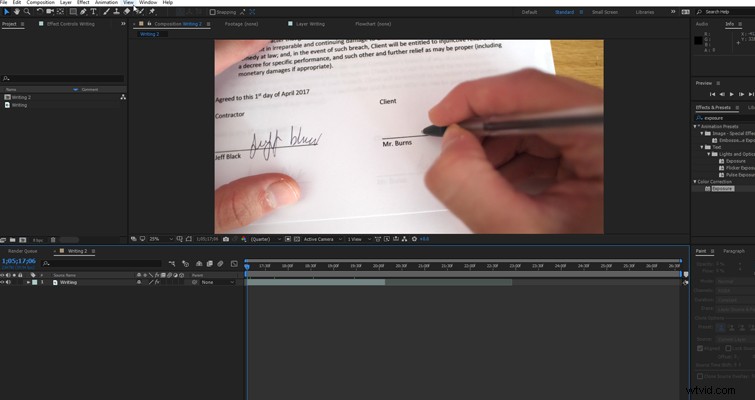Image resolution: width=755 pixels, height=400 pixels.
Task: Switch to the Small Screen workspace
Action: point(605,12)
